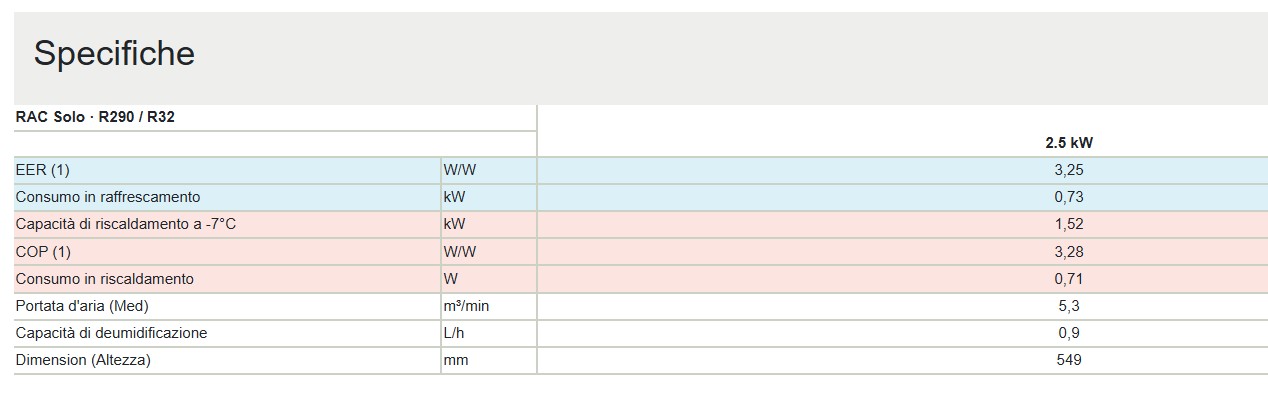Click the height value 549

click(x=1069, y=359)
